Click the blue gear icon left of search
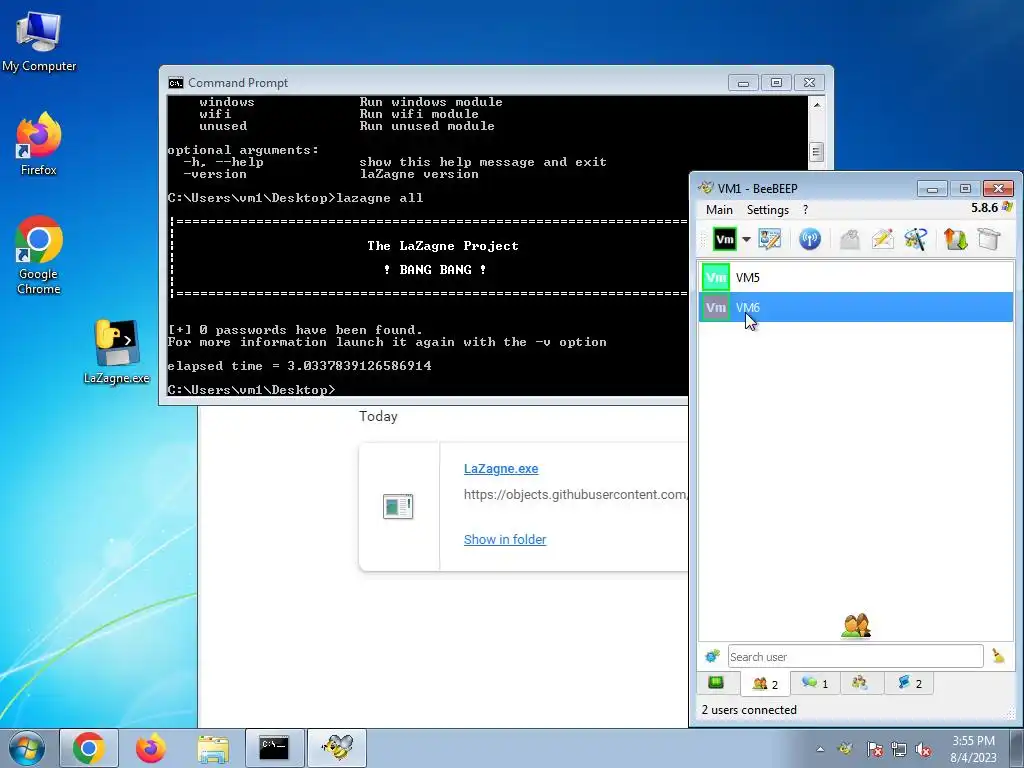This screenshot has width=1024, height=768. (x=712, y=656)
